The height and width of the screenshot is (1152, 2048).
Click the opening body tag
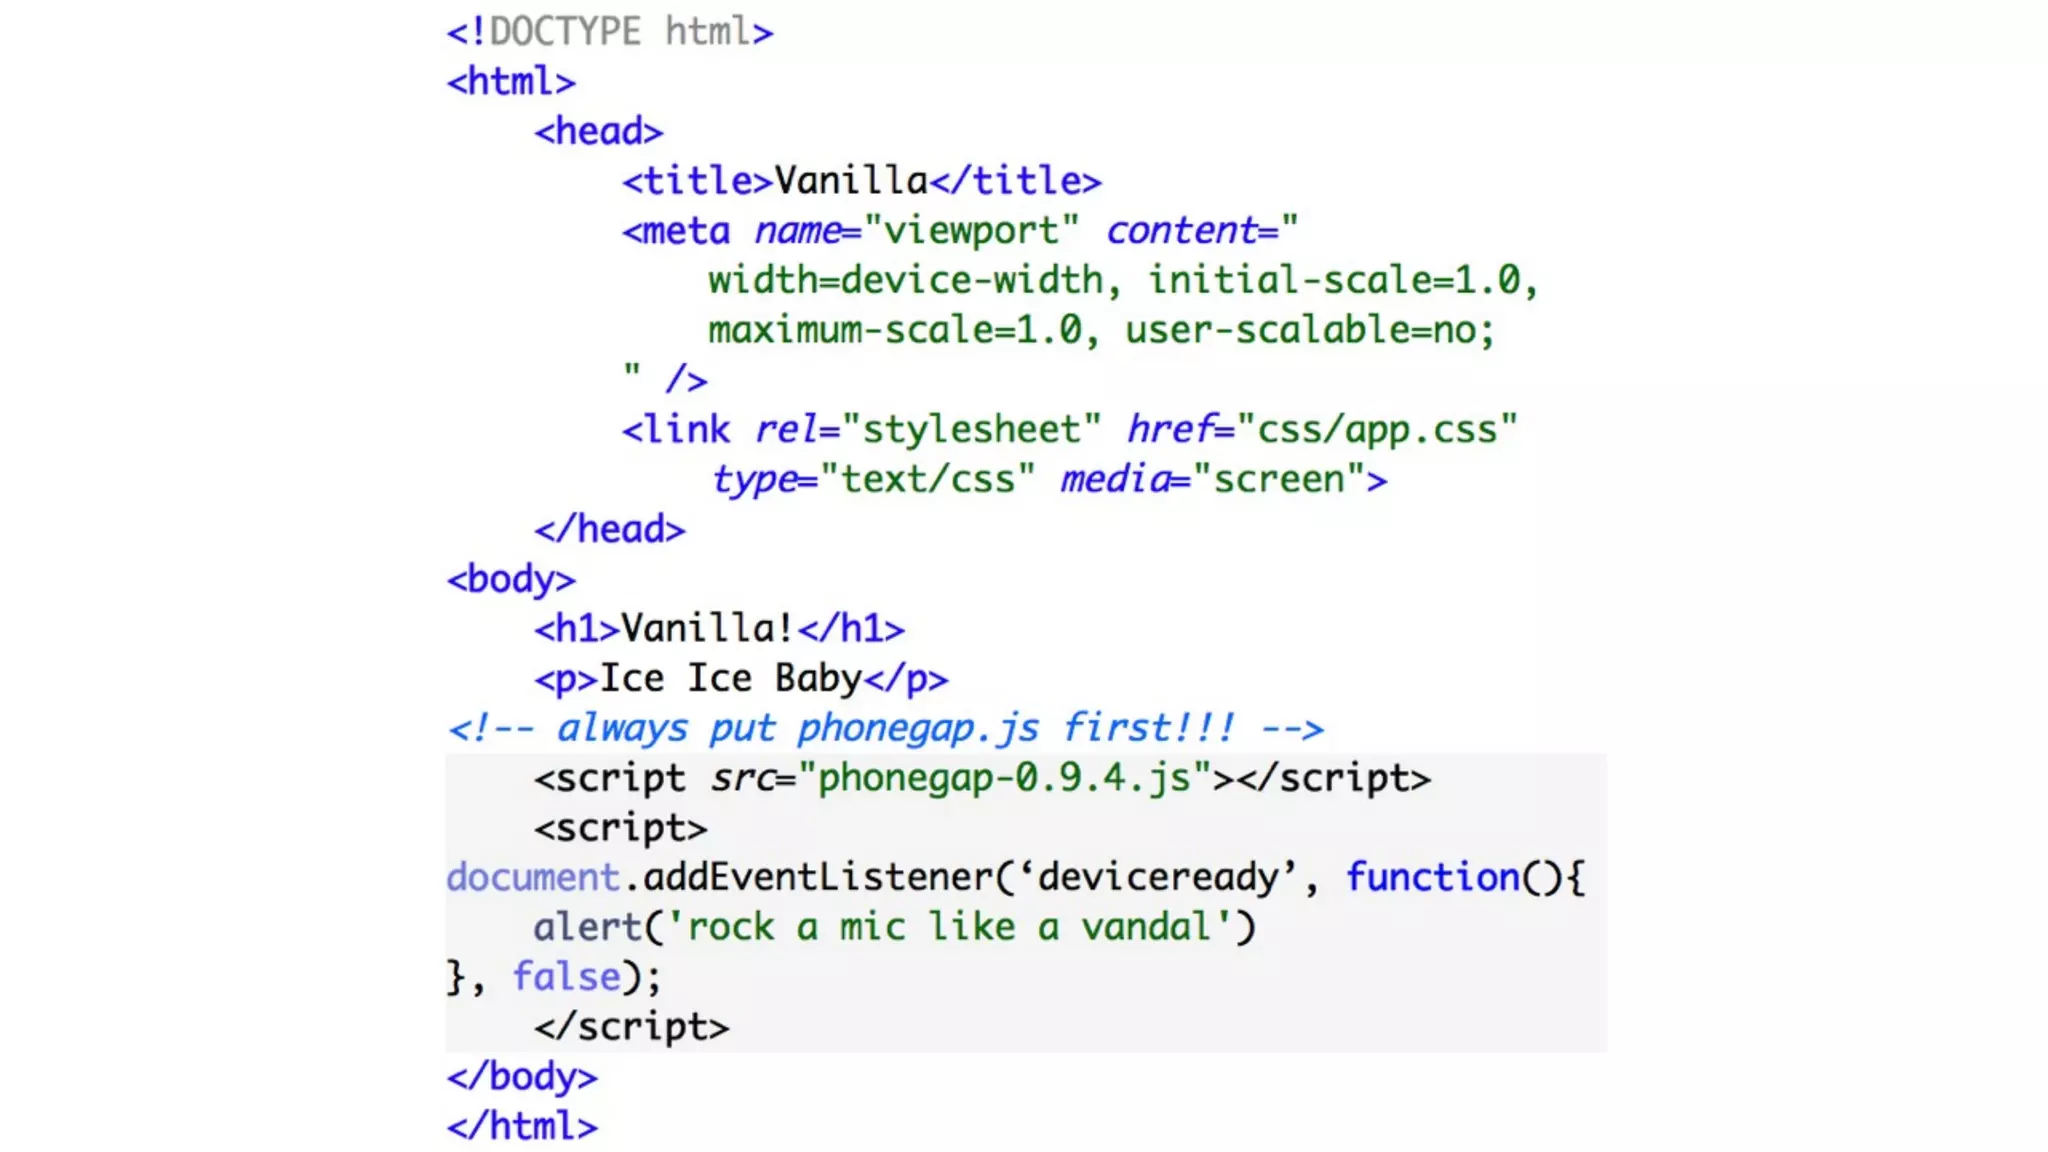(x=511, y=580)
